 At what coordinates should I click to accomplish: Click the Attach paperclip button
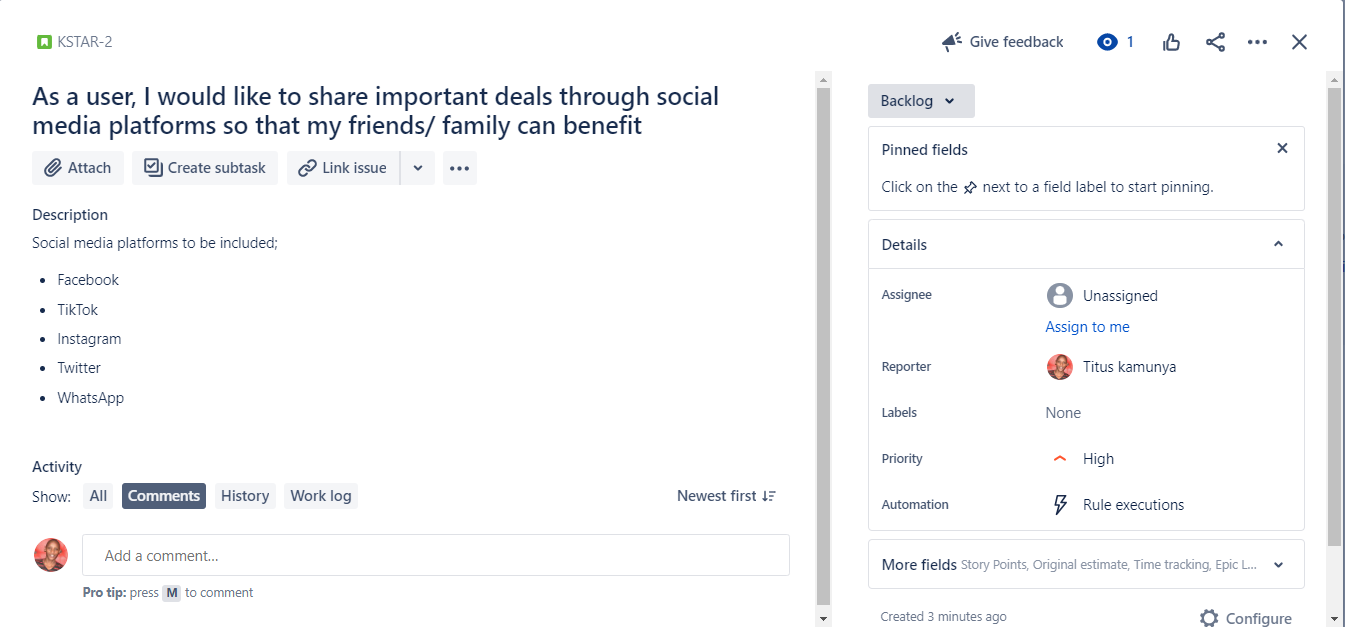tap(78, 168)
